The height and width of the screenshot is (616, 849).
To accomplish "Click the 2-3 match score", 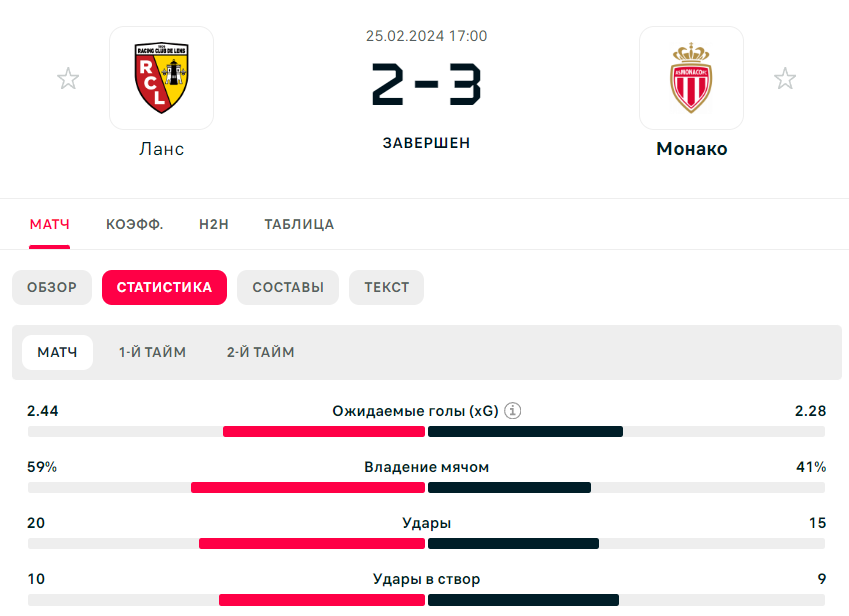I will pos(427,84).
